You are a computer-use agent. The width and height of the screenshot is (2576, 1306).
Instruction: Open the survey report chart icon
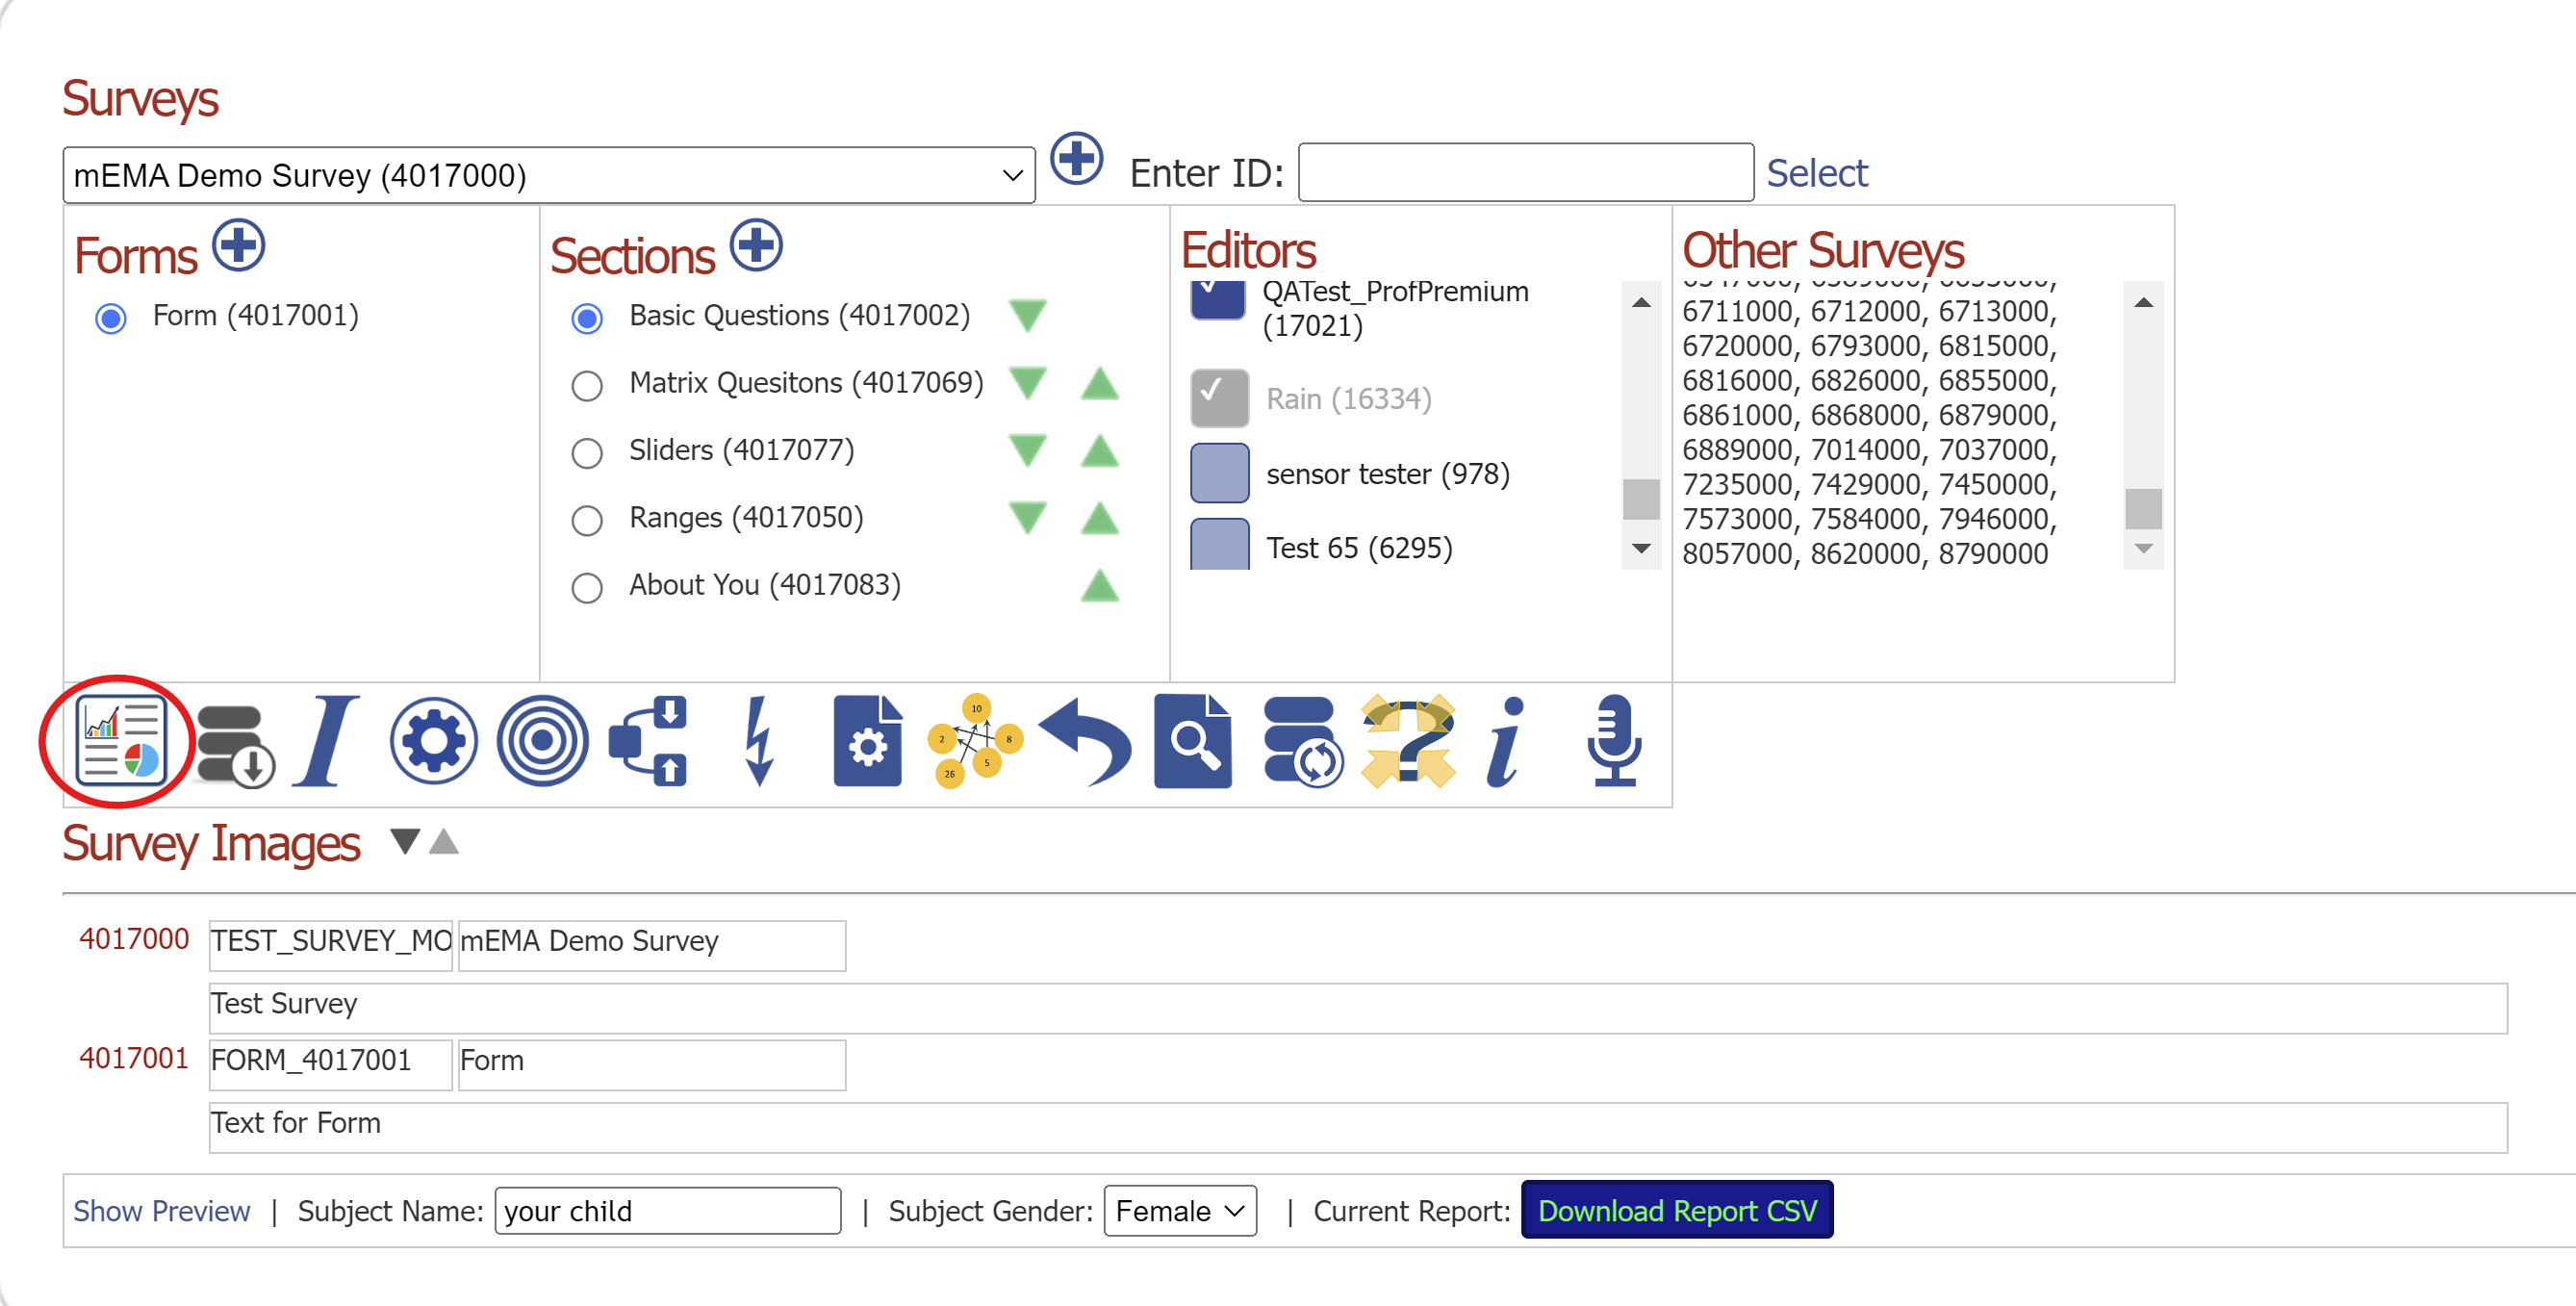[121, 741]
